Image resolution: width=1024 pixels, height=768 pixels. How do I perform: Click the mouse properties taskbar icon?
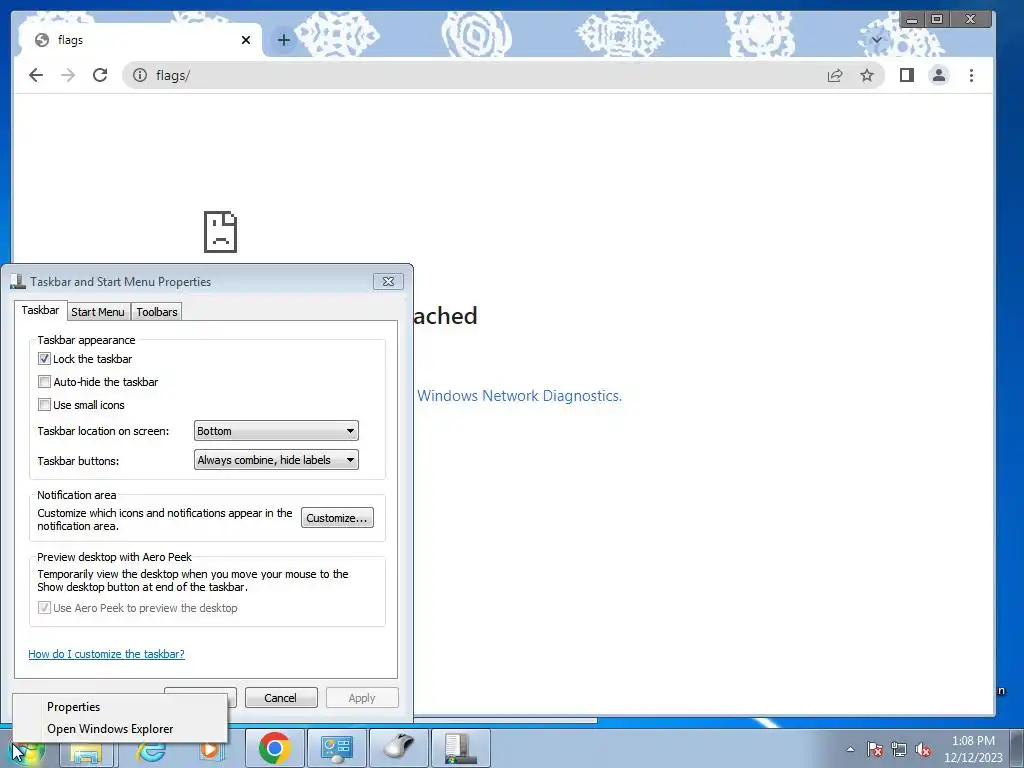point(399,748)
